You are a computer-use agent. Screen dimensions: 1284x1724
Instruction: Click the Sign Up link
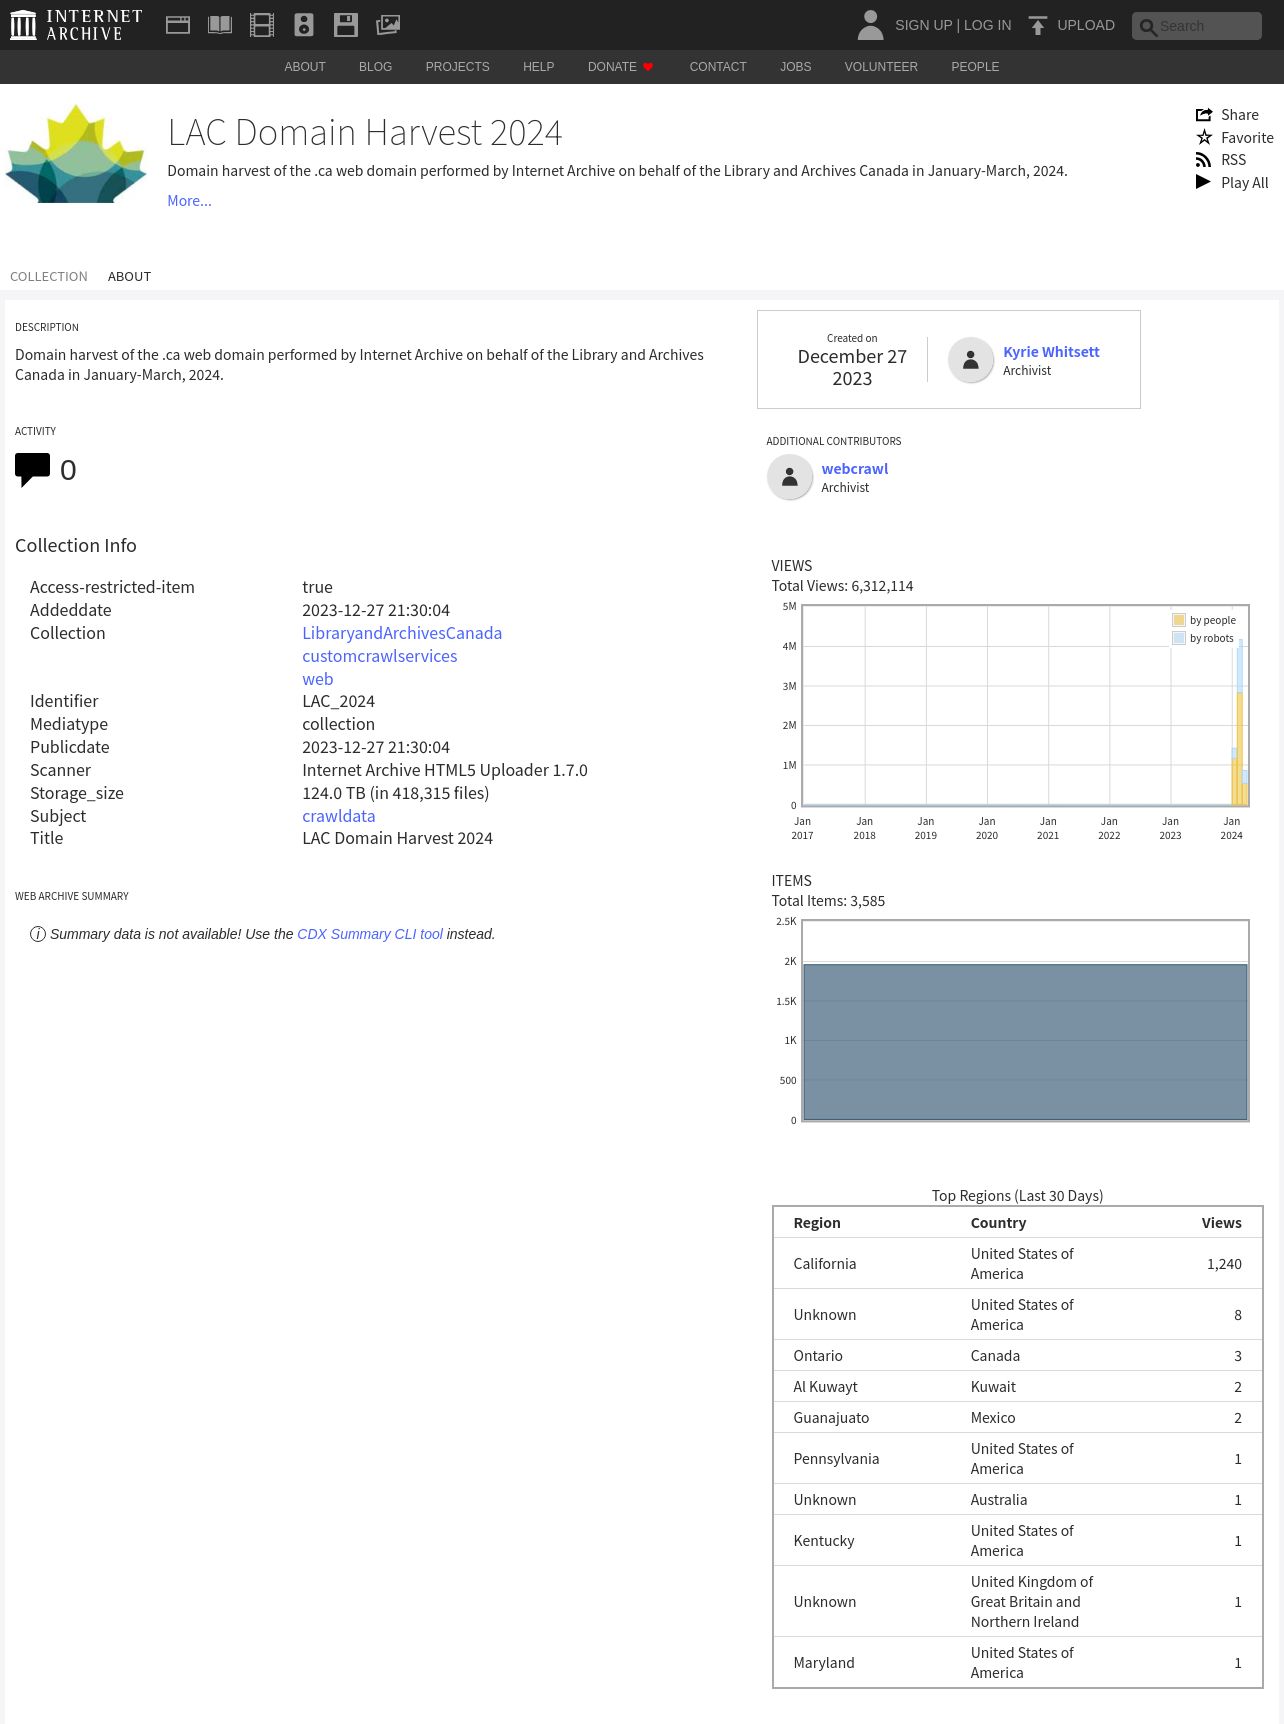923,25
